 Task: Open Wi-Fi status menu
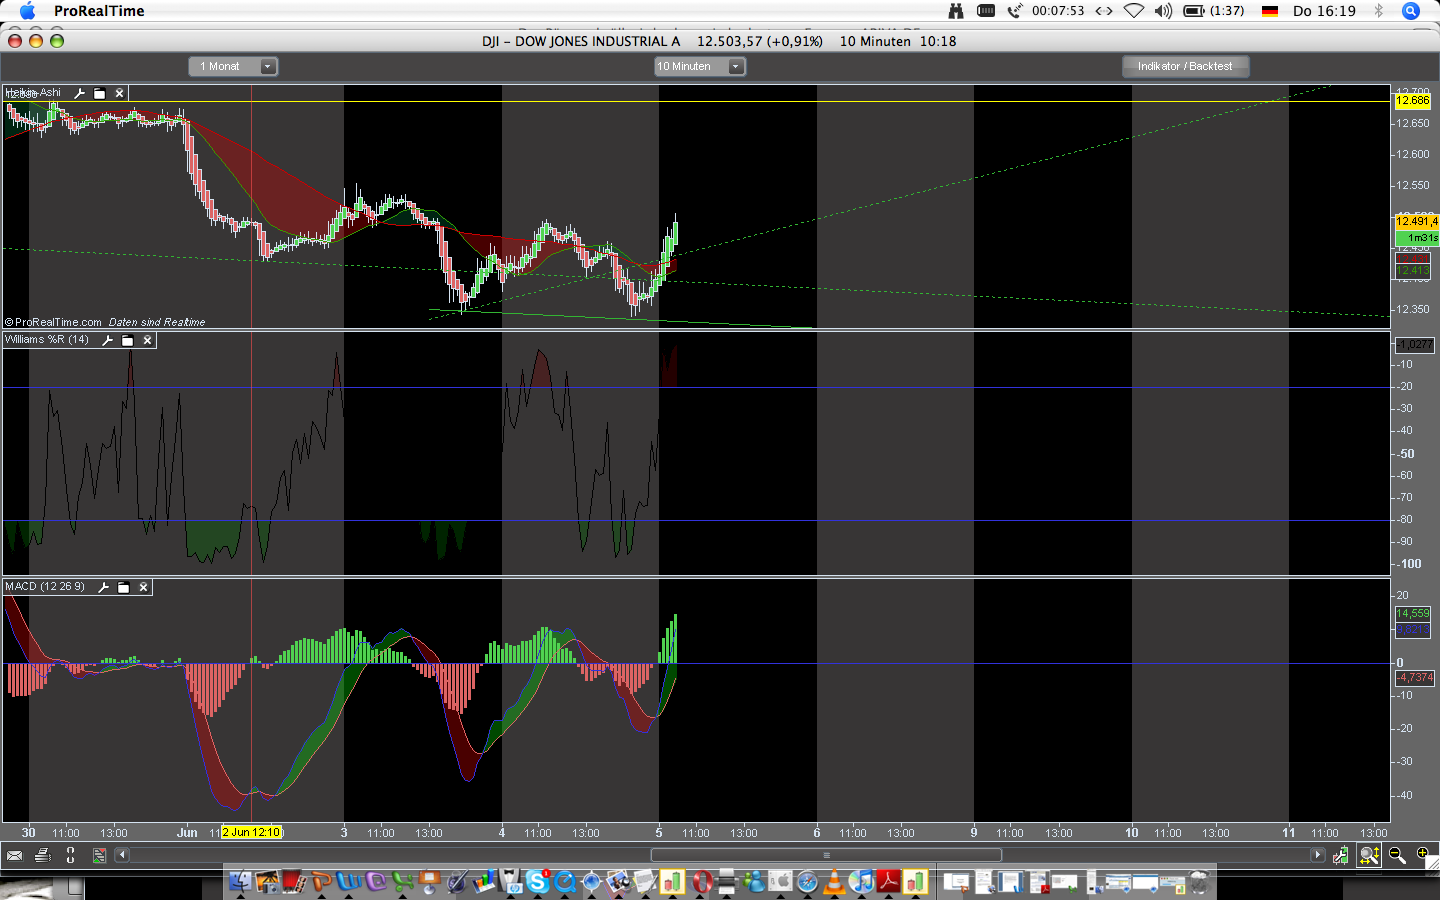point(1134,11)
